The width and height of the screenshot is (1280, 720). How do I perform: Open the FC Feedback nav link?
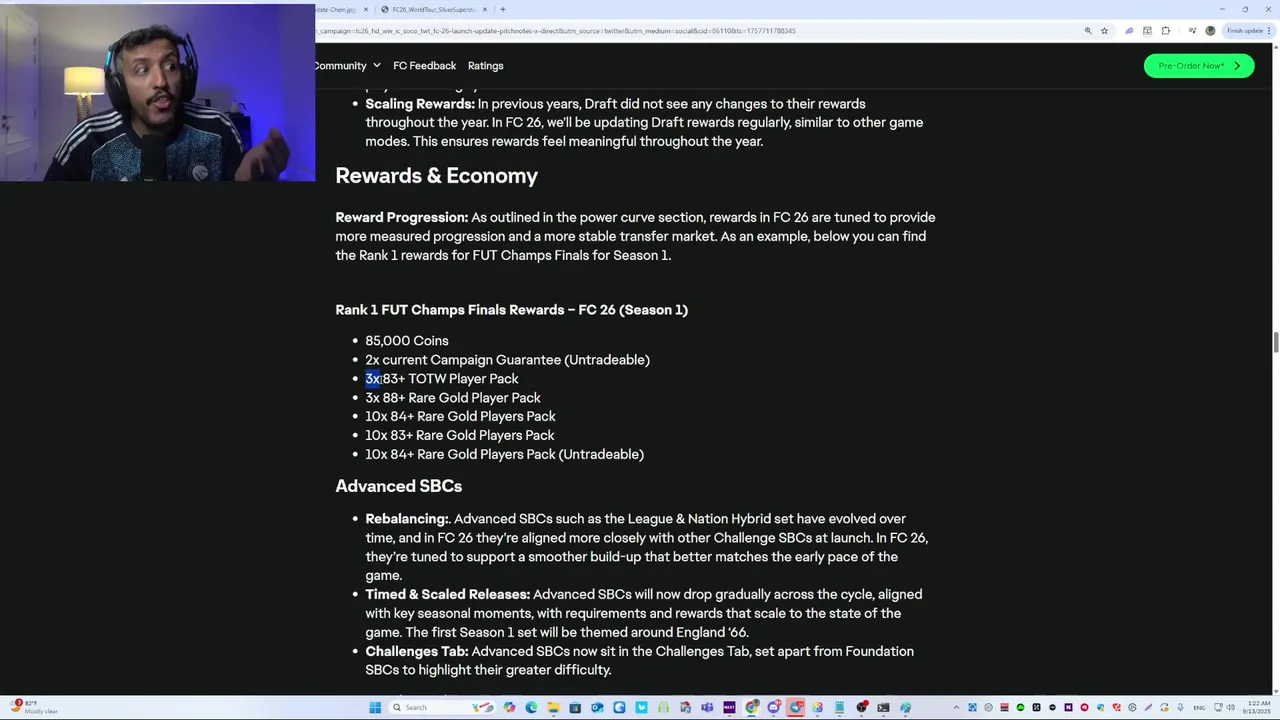pyautogui.click(x=424, y=66)
